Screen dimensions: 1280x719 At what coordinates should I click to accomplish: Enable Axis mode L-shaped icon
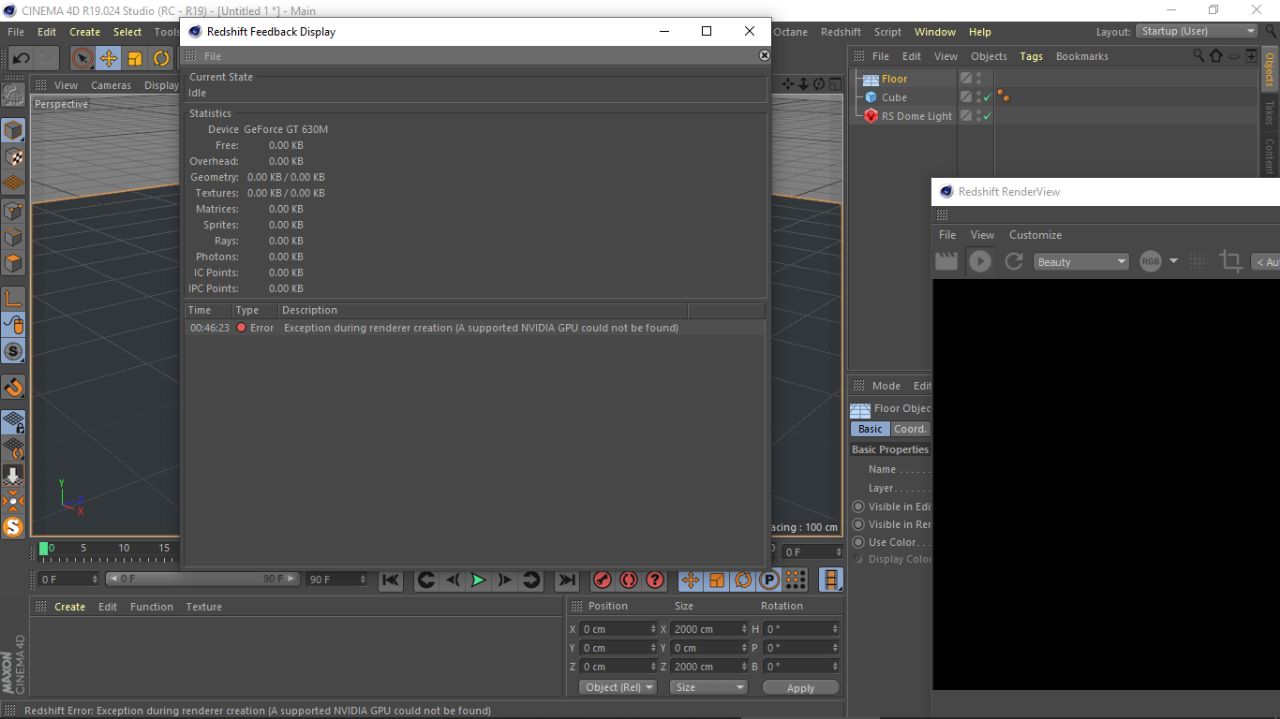pos(13,298)
